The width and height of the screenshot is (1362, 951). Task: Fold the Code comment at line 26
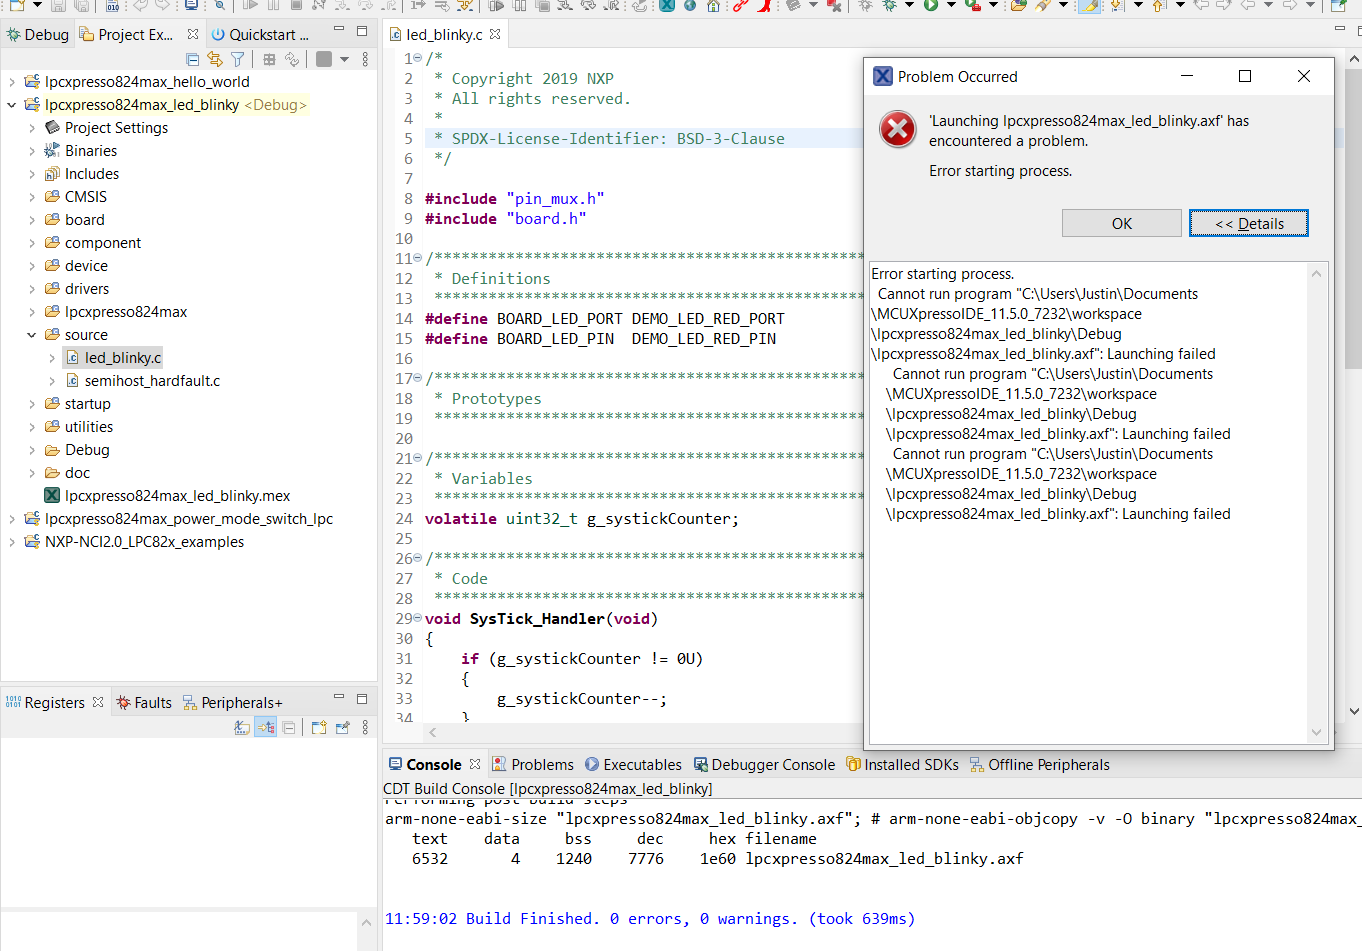click(418, 558)
